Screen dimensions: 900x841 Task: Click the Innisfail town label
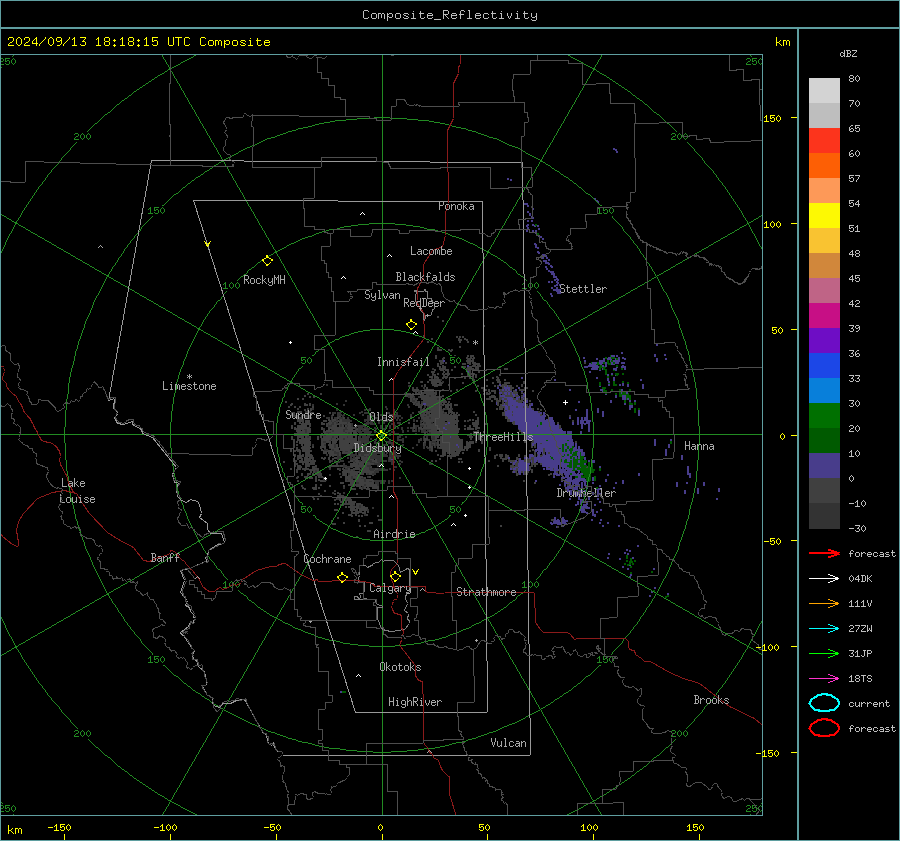[403, 362]
